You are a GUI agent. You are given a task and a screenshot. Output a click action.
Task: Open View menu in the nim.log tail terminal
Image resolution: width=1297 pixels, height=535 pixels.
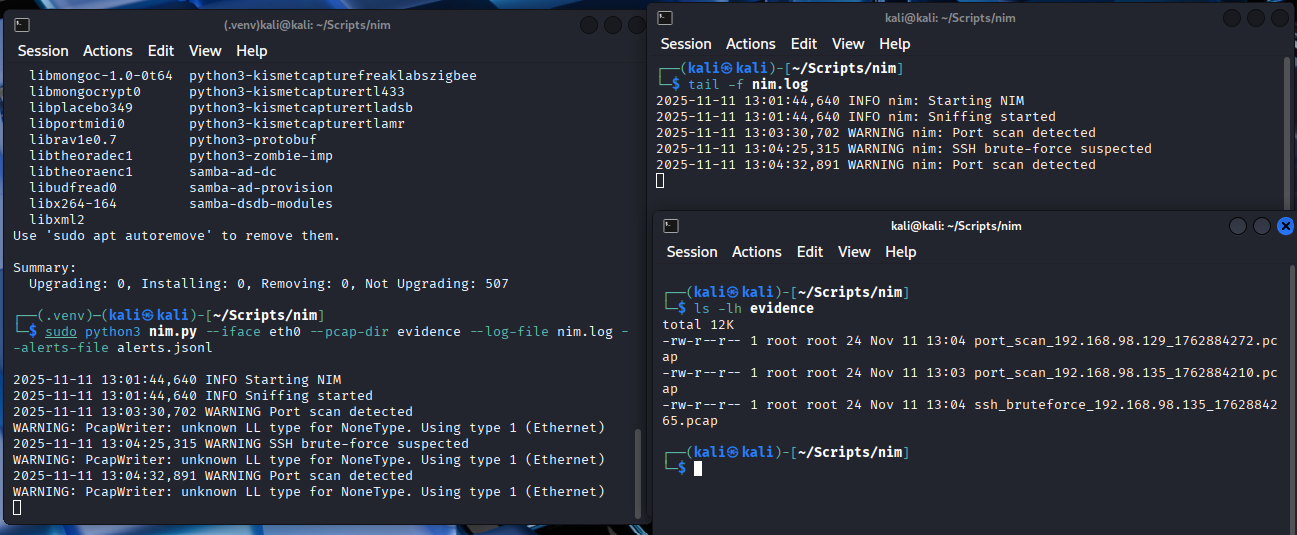pyautogui.click(x=848, y=44)
